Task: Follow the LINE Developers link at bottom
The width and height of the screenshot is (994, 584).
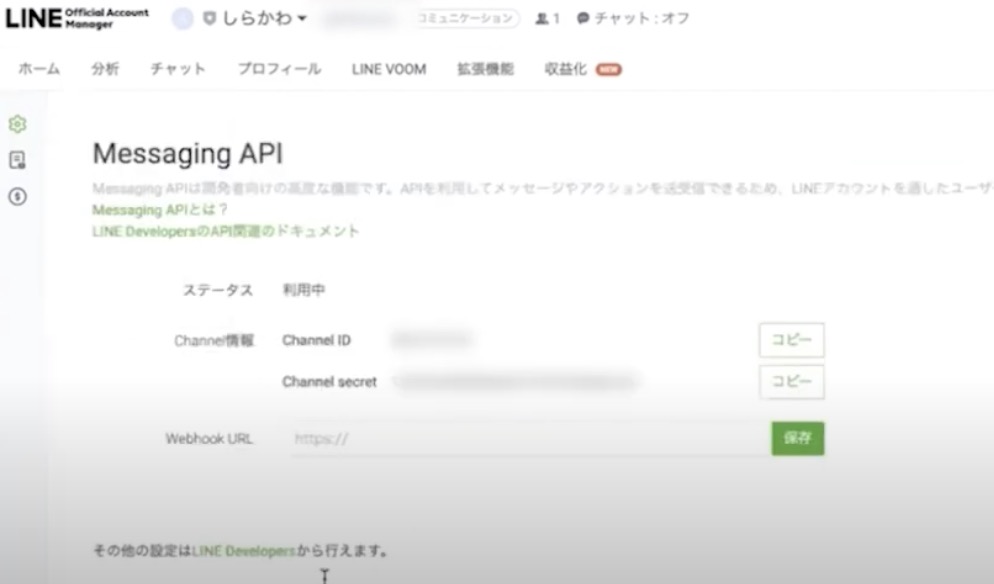Action: 244,551
